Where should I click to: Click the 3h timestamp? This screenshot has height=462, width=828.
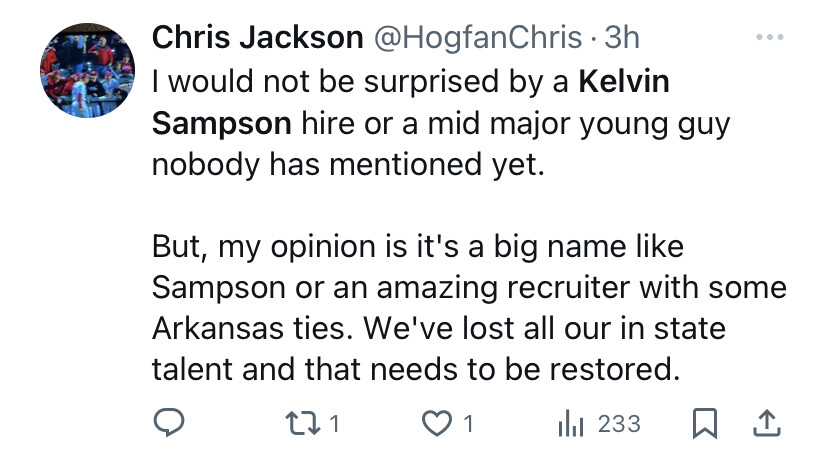click(x=622, y=38)
